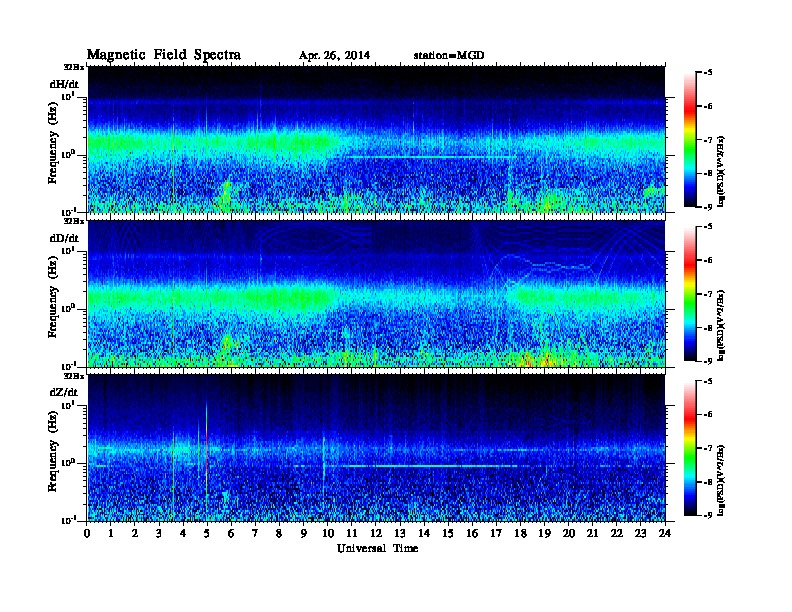The width and height of the screenshot is (792, 612).
Task: Click inside the dD/dt spectrogram plot
Action: click(376, 294)
